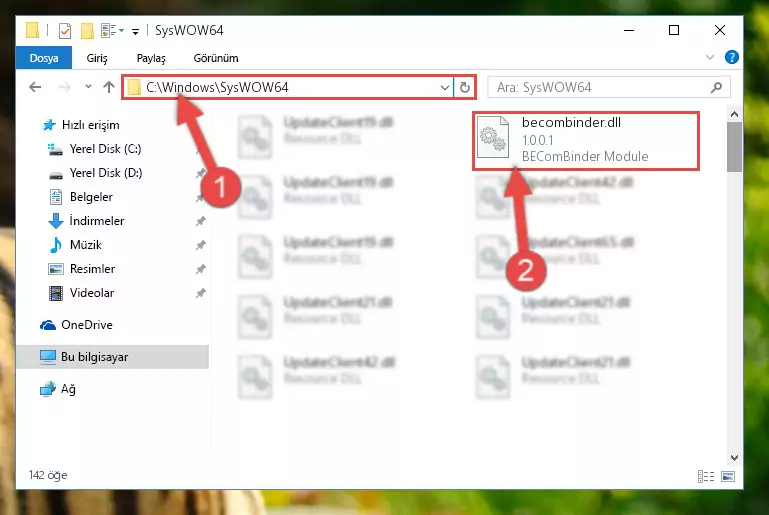The width and height of the screenshot is (769, 515).
Task: Click the folder icon in the address bar
Action: (134, 88)
